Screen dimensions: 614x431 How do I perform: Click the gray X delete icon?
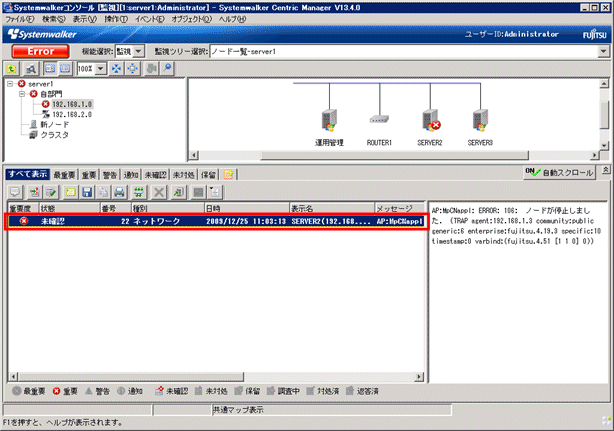[x=159, y=192]
